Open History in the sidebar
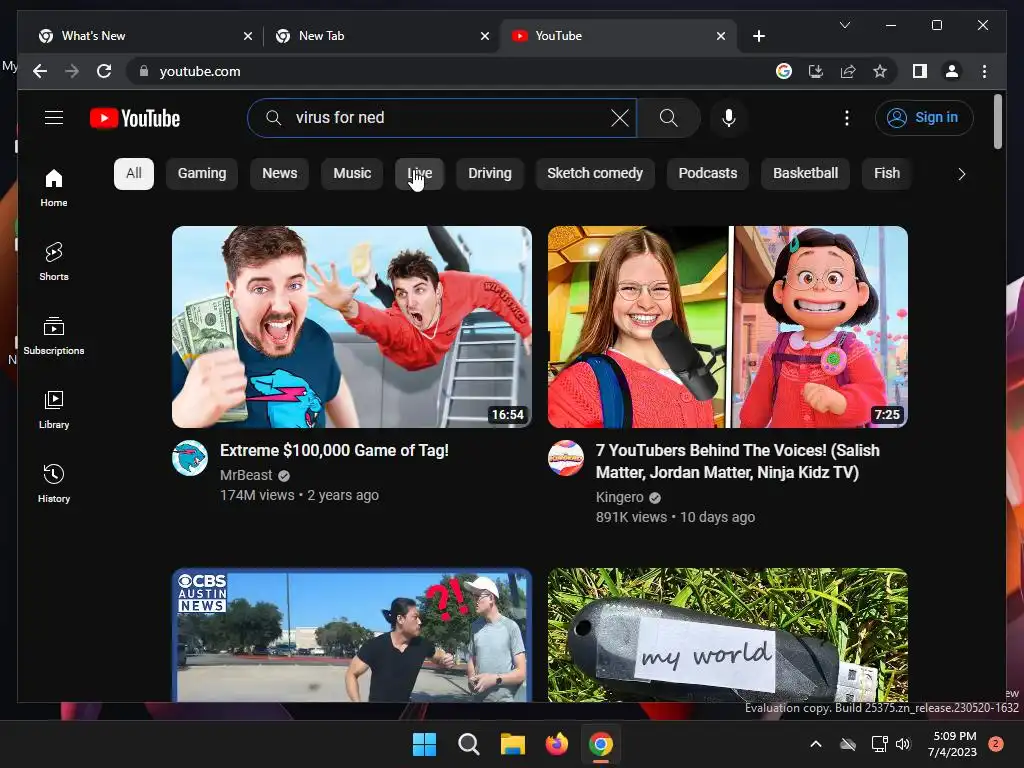The width and height of the screenshot is (1024, 768). [54, 483]
